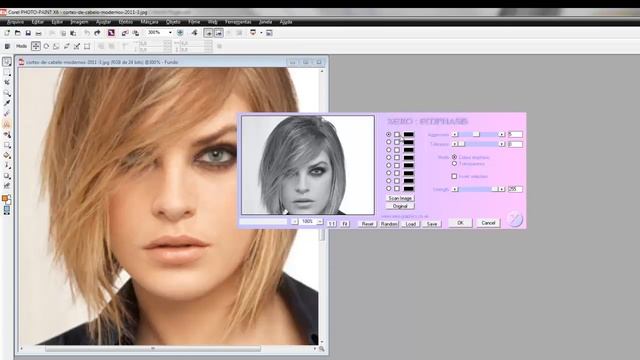Select the last colour row radio button

click(389, 189)
